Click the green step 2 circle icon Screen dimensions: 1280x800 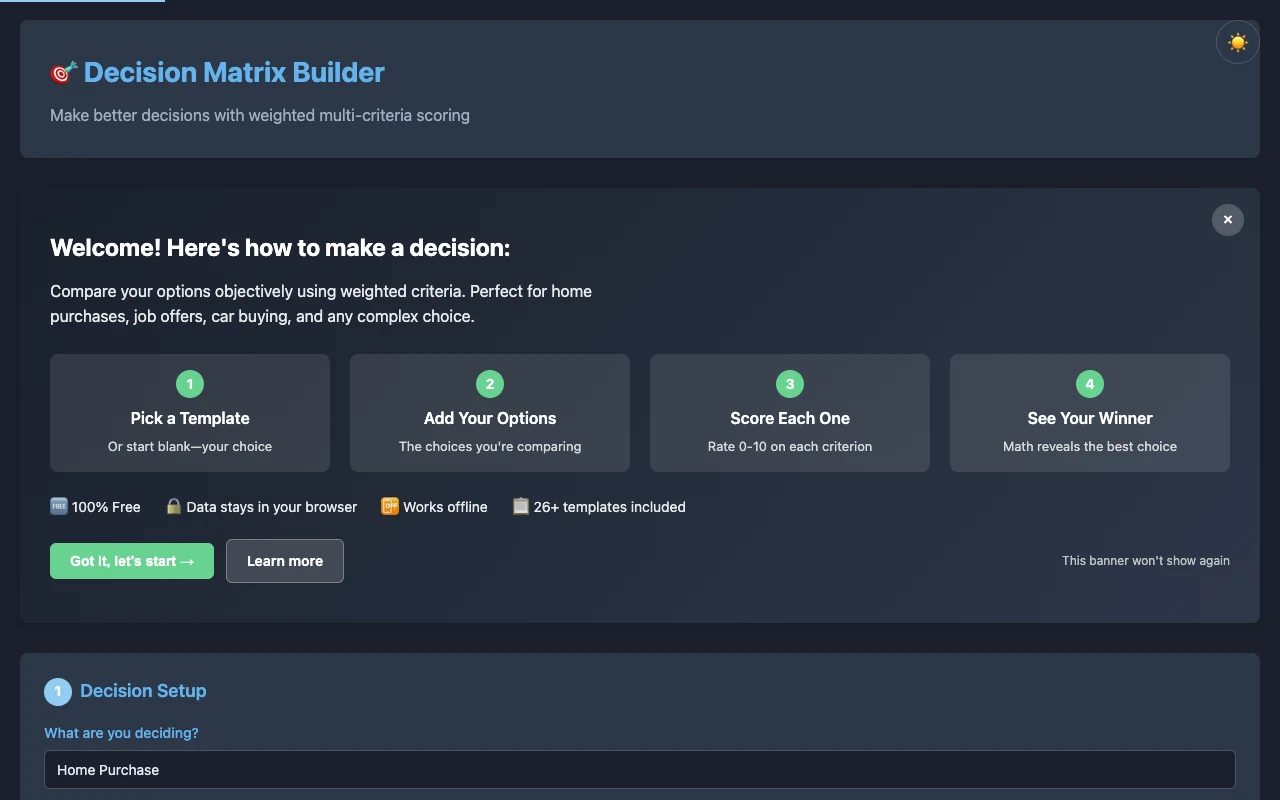coord(490,383)
